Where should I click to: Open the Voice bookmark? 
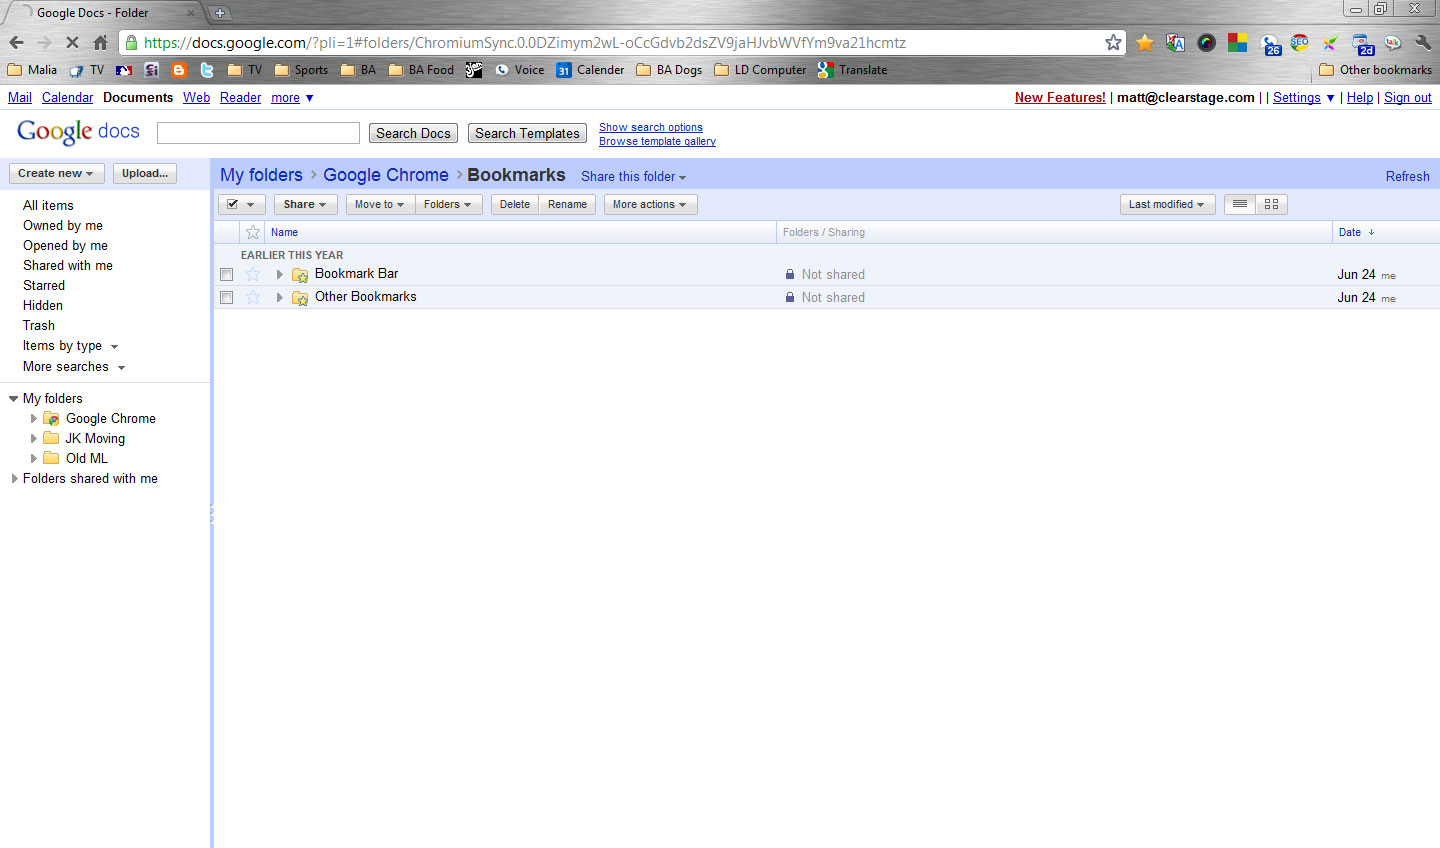(x=520, y=70)
